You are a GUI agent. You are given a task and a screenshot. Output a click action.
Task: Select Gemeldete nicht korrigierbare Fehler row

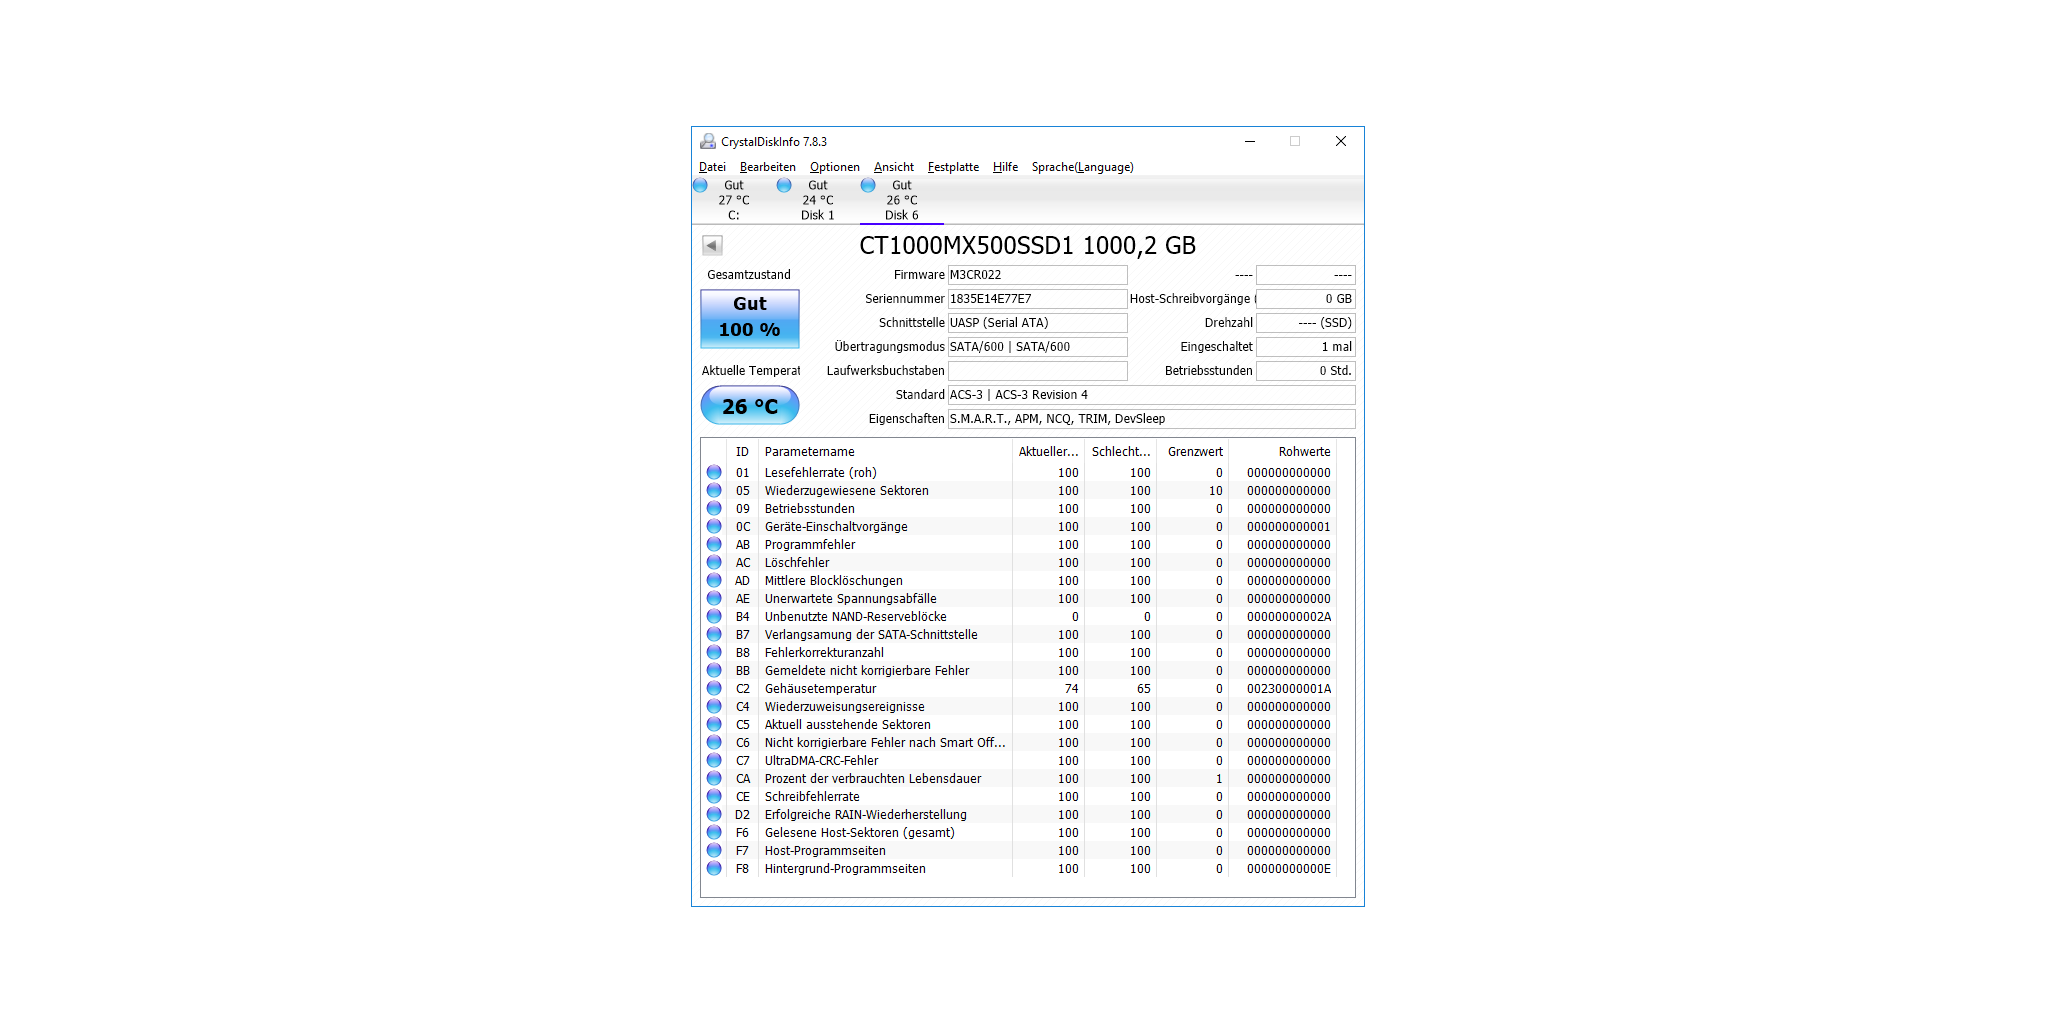1020,671
